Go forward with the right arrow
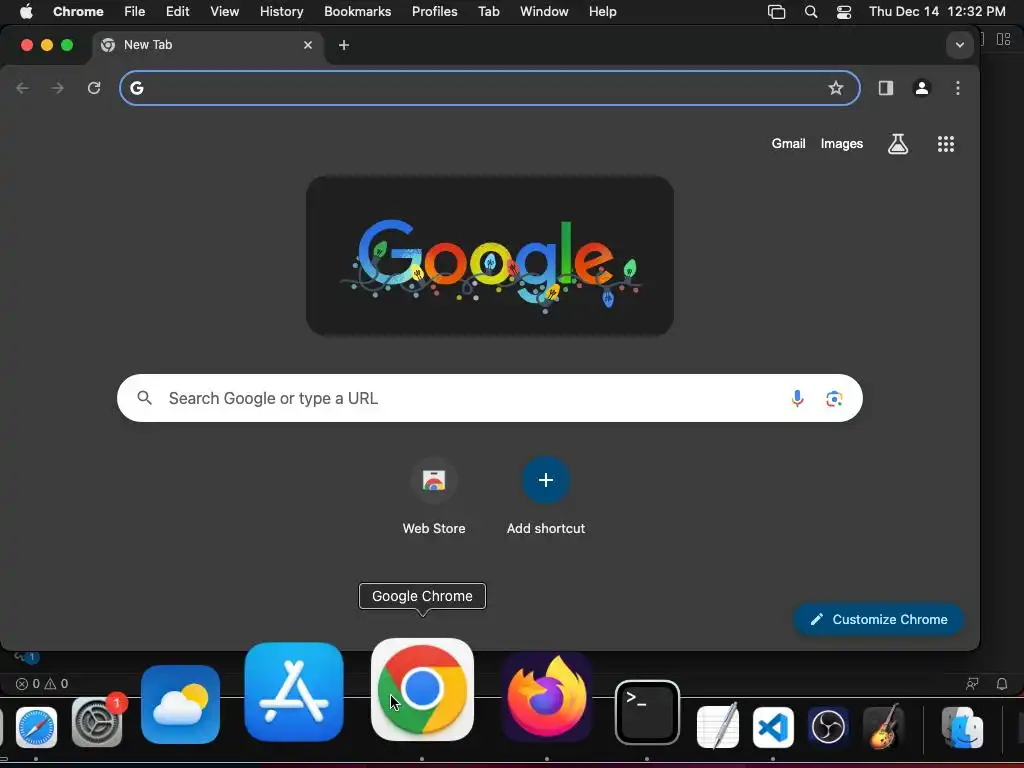This screenshot has height=768, width=1024. (x=58, y=88)
